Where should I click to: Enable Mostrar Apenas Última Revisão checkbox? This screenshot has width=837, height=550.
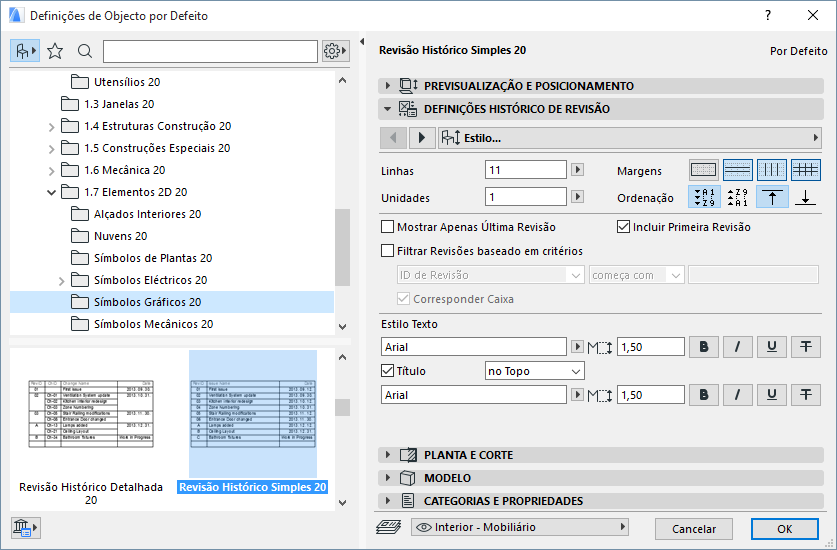pyautogui.click(x=388, y=227)
